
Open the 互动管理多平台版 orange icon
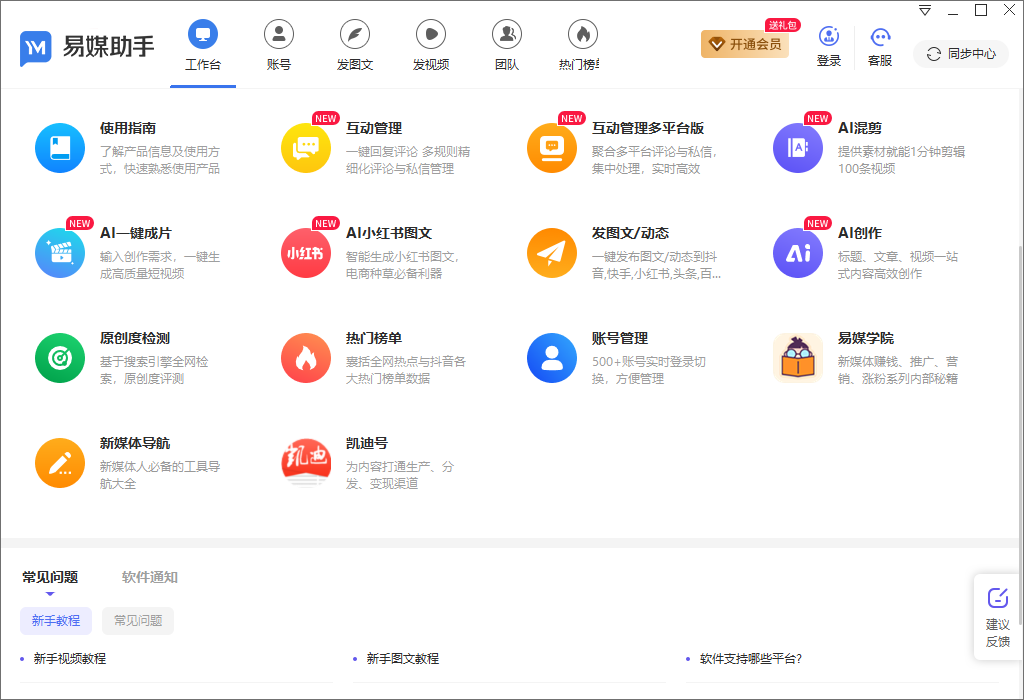click(552, 148)
